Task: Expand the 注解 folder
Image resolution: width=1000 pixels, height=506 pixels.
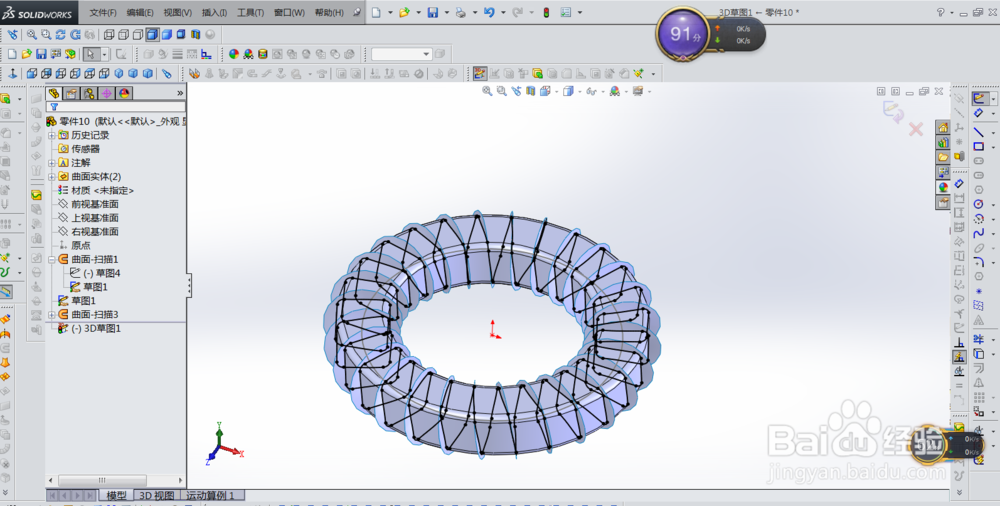Action: click(x=52, y=163)
